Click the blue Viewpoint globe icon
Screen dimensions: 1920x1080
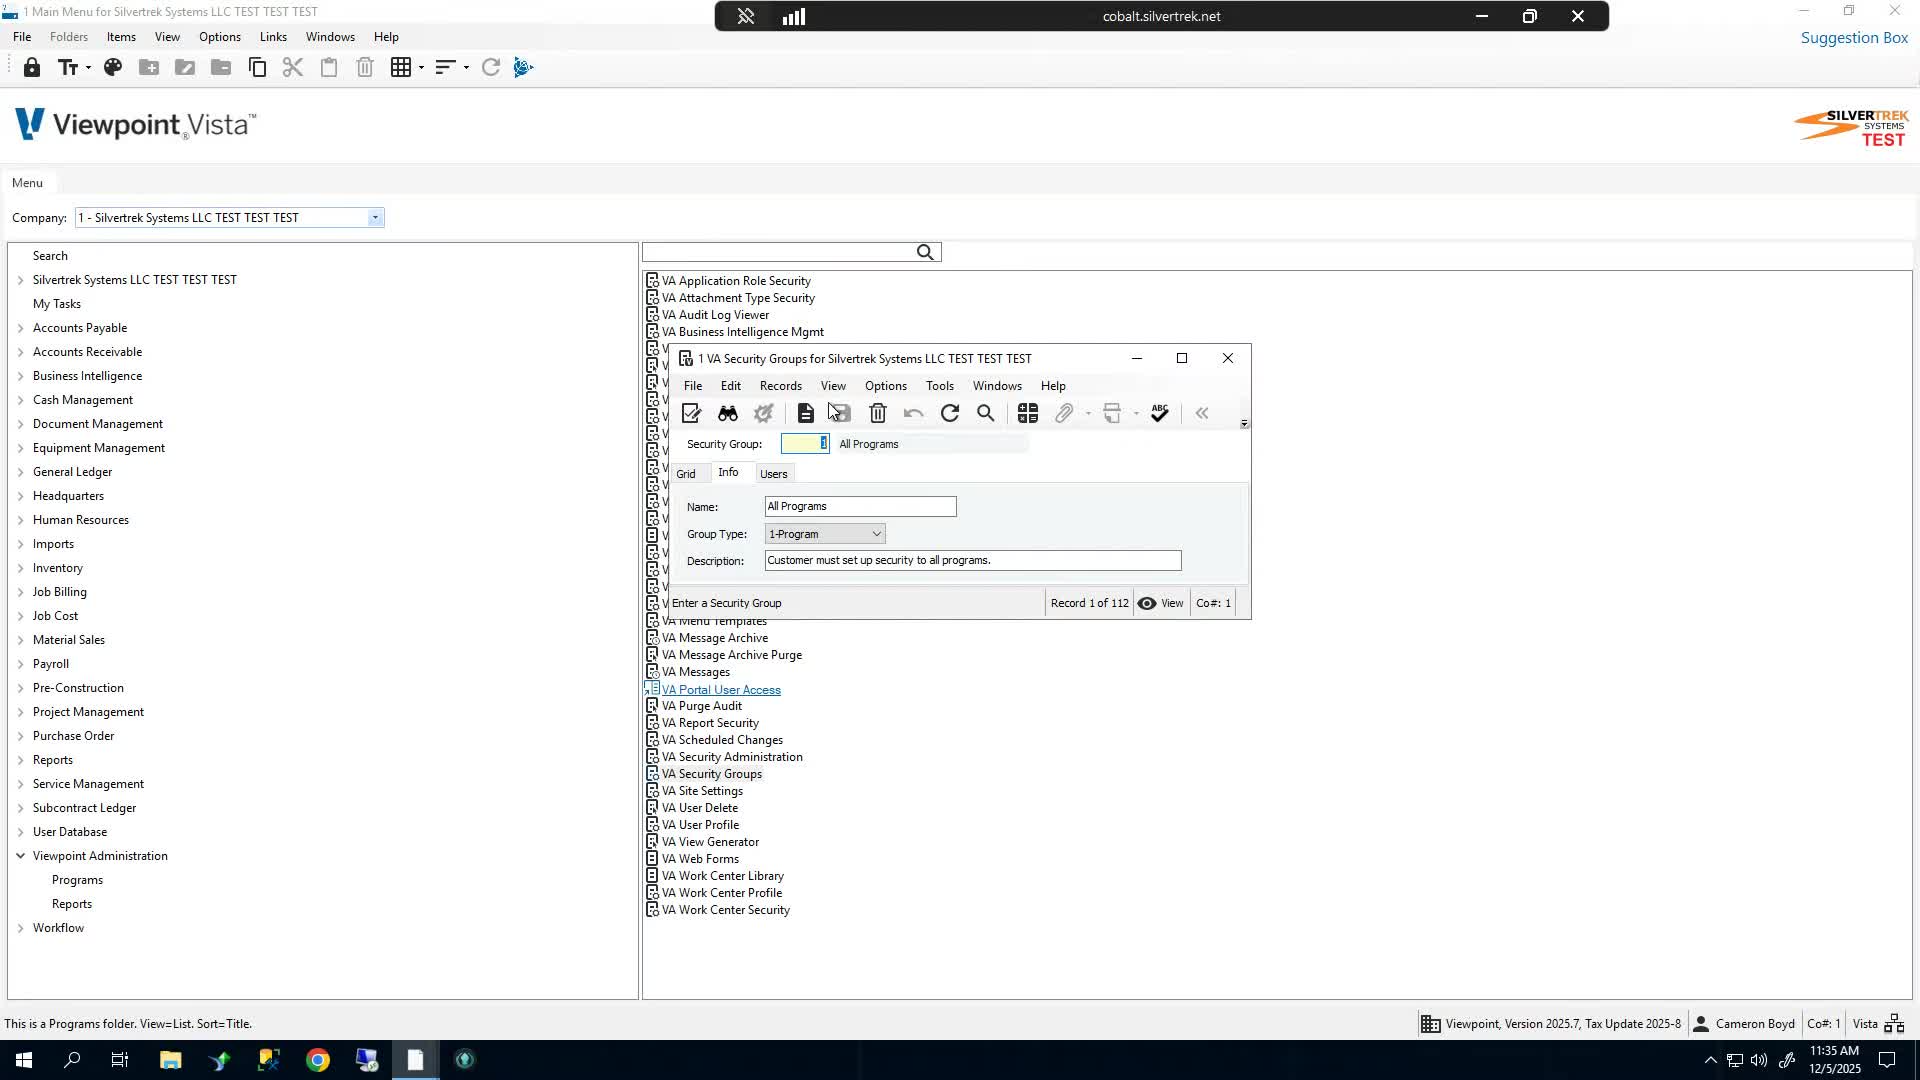(523, 68)
